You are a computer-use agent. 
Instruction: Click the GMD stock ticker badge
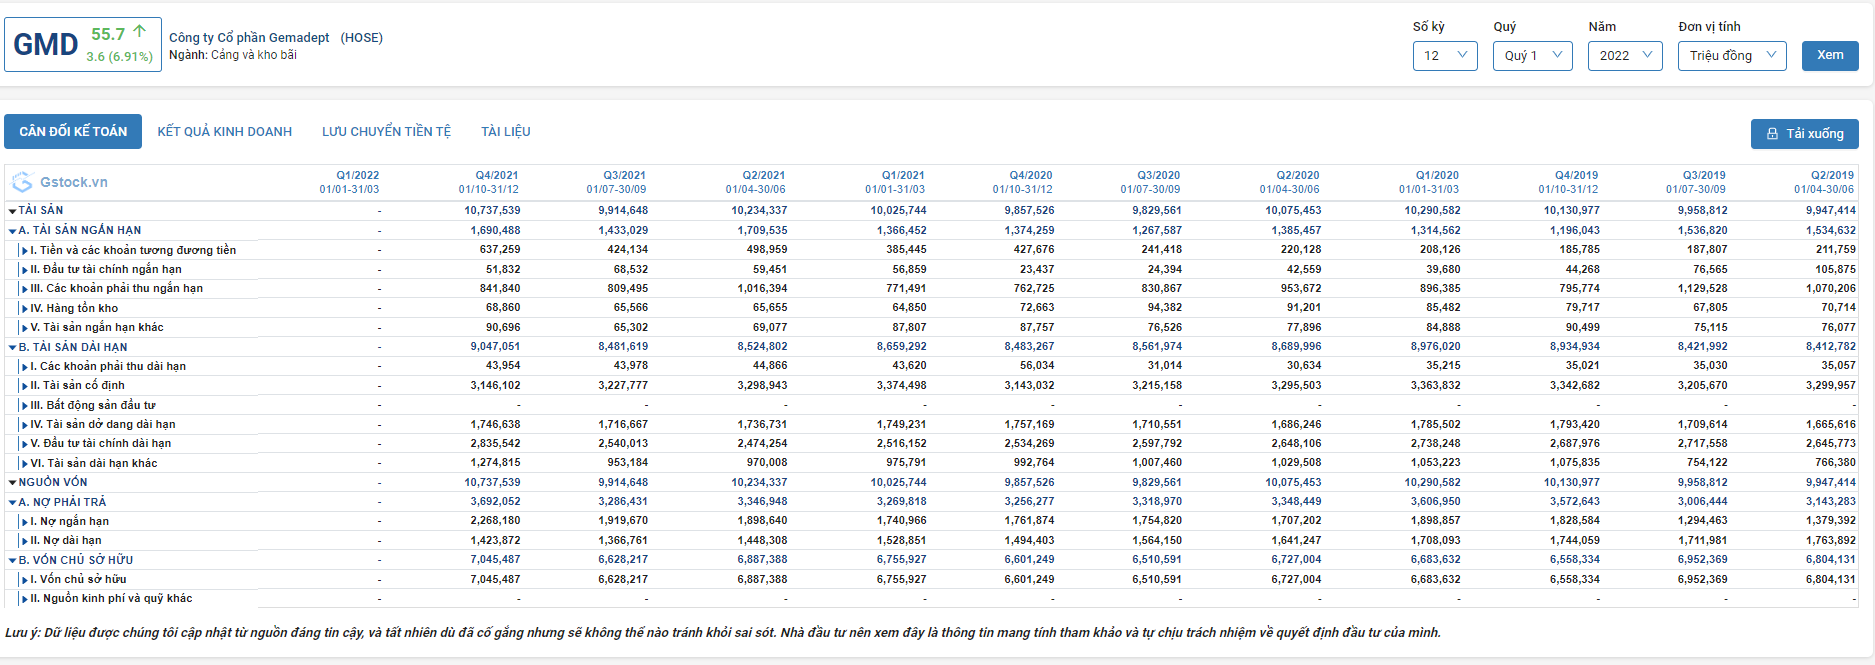click(46, 45)
